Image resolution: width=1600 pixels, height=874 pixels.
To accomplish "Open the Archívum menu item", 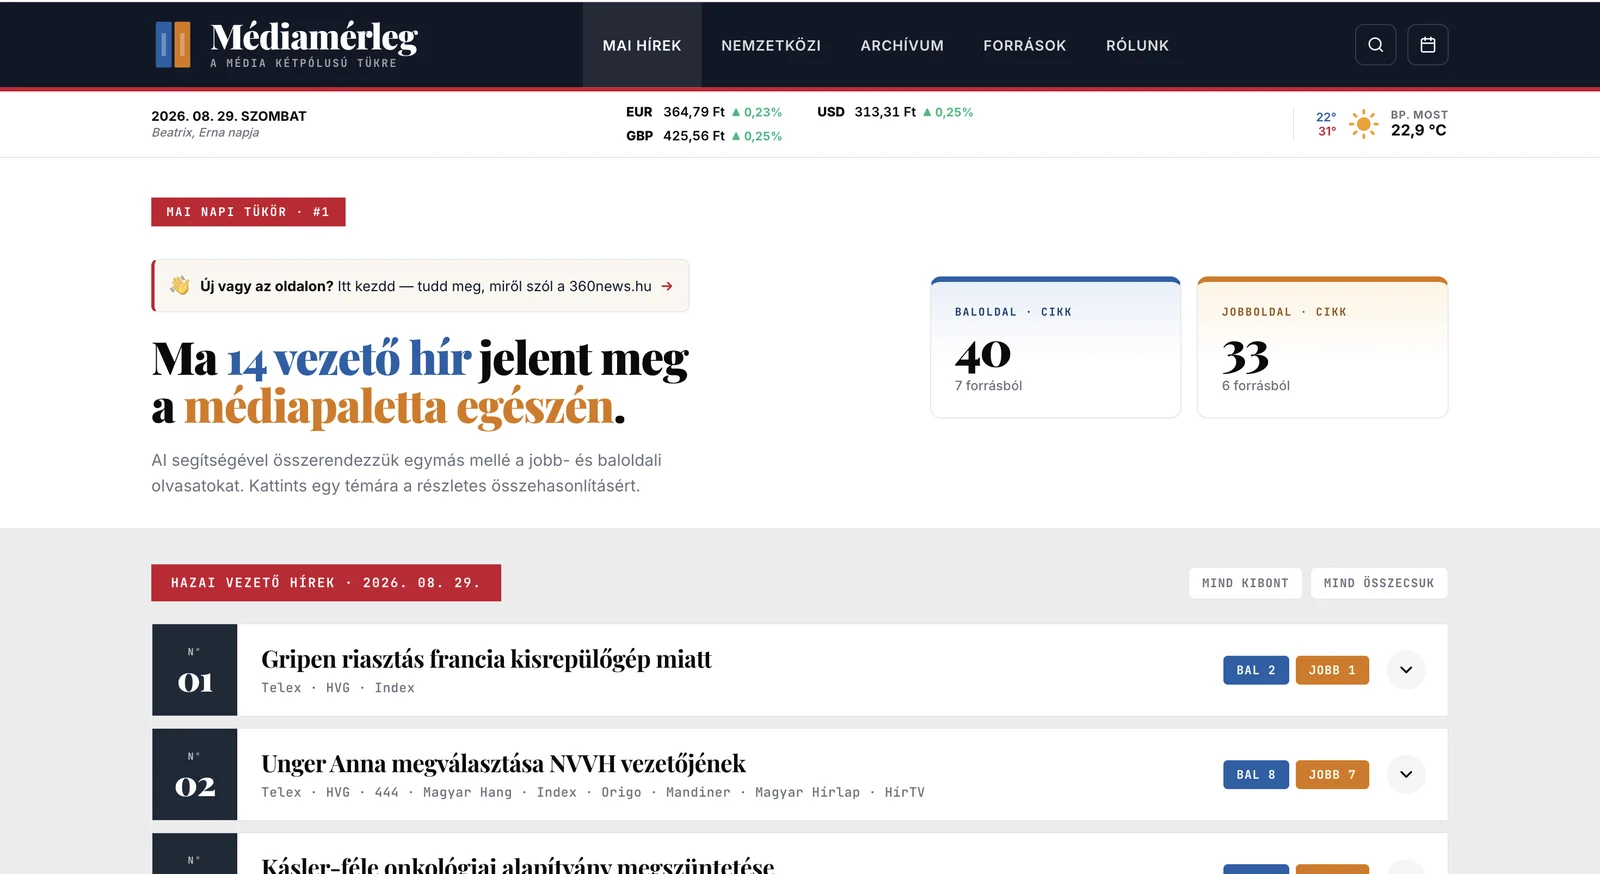I will (902, 45).
